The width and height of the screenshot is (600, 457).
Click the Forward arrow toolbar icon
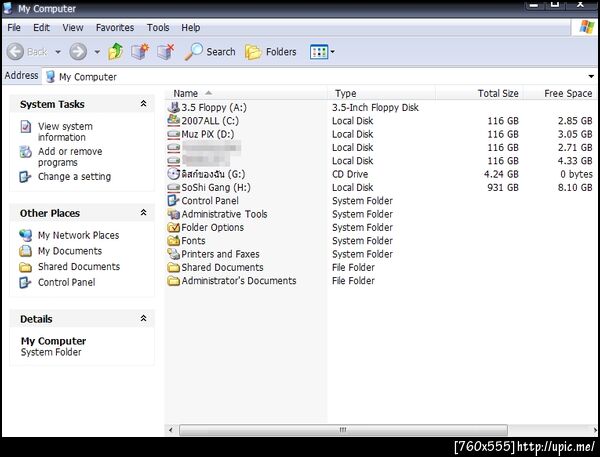pyautogui.click(x=78, y=52)
